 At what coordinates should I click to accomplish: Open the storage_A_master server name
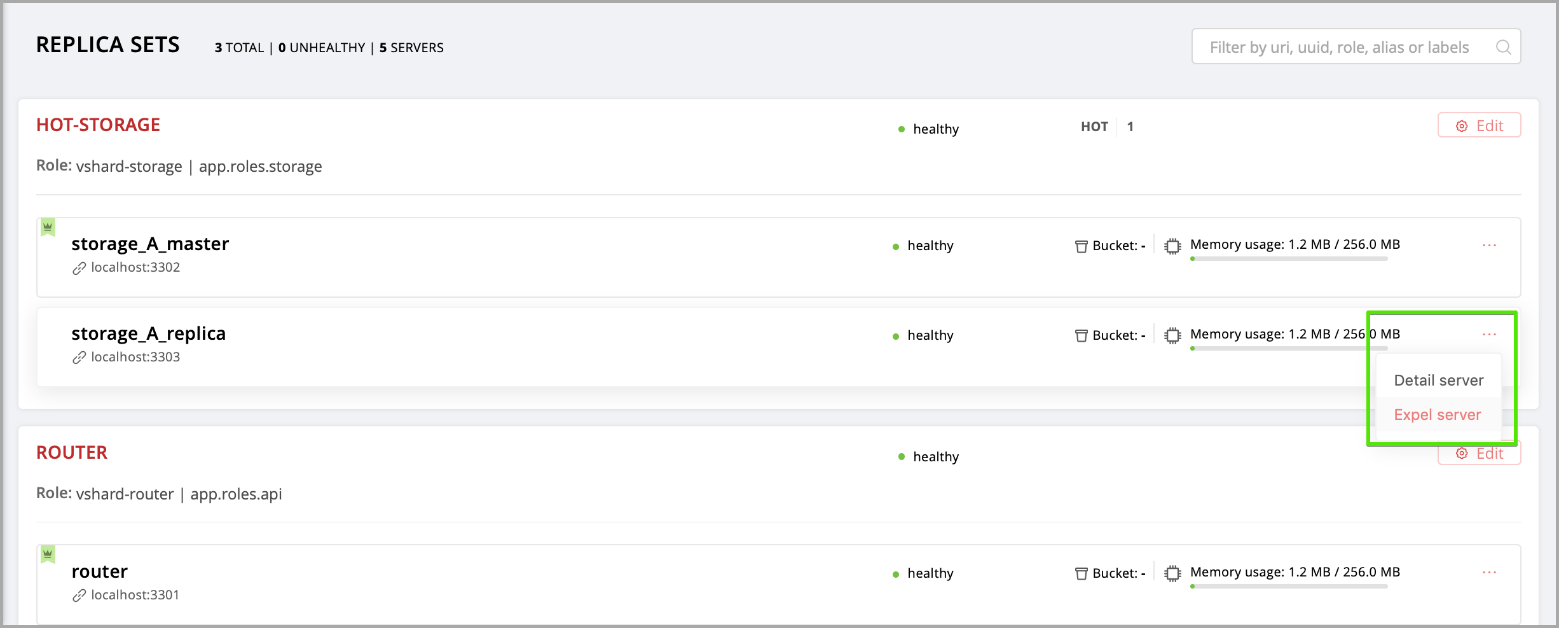pos(150,244)
